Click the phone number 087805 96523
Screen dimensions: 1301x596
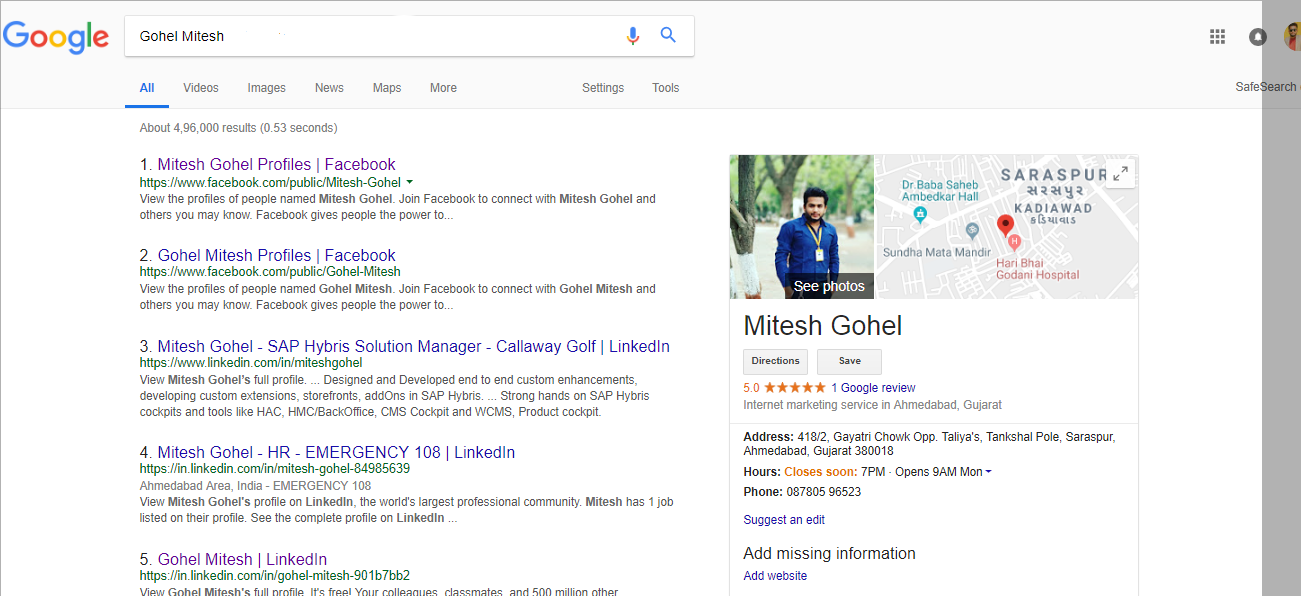[824, 492]
